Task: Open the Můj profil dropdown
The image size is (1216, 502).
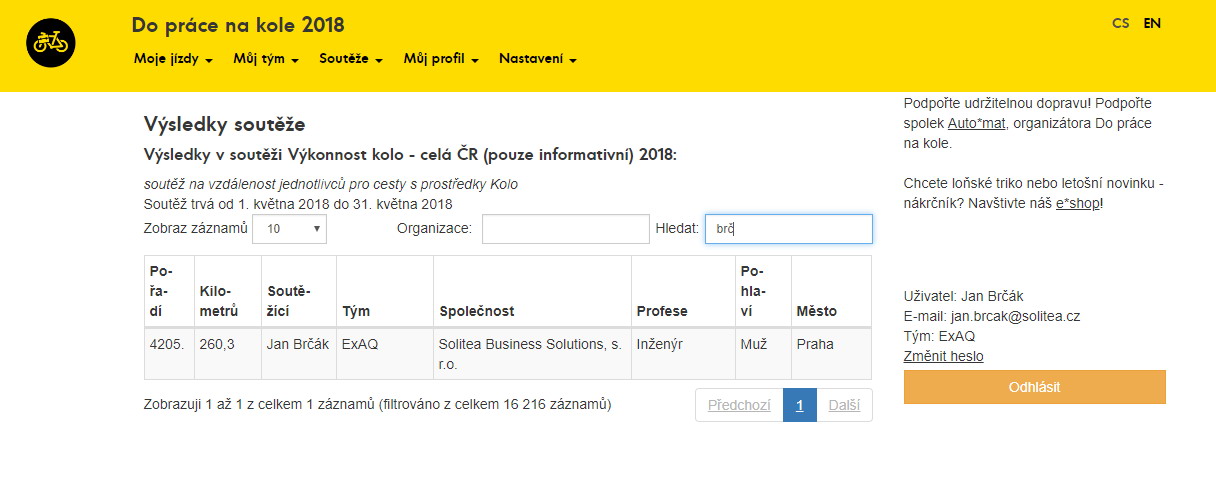Action: pyautogui.click(x=441, y=59)
